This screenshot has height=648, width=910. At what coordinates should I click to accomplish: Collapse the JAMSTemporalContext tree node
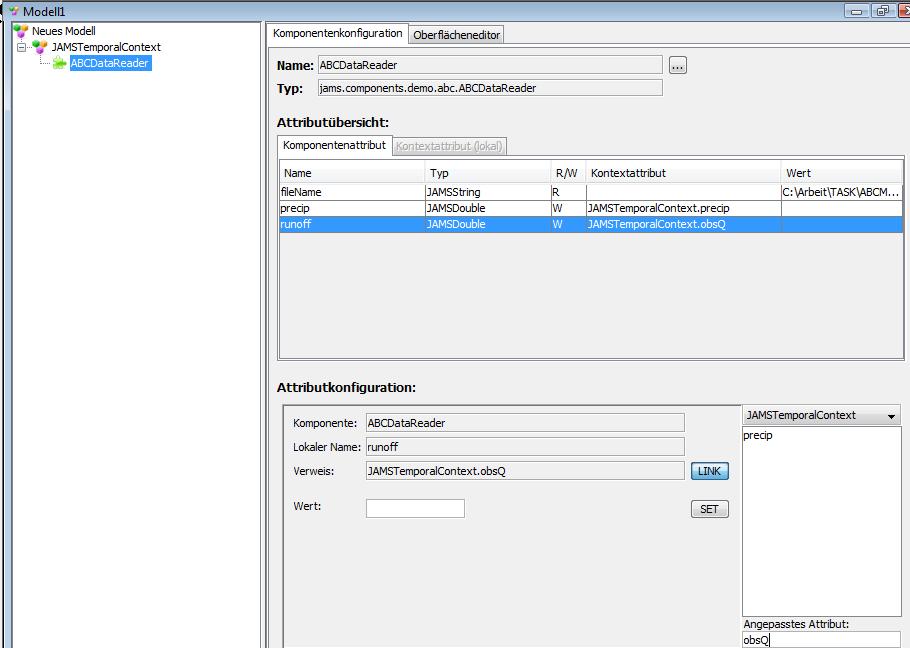click(22, 47)
